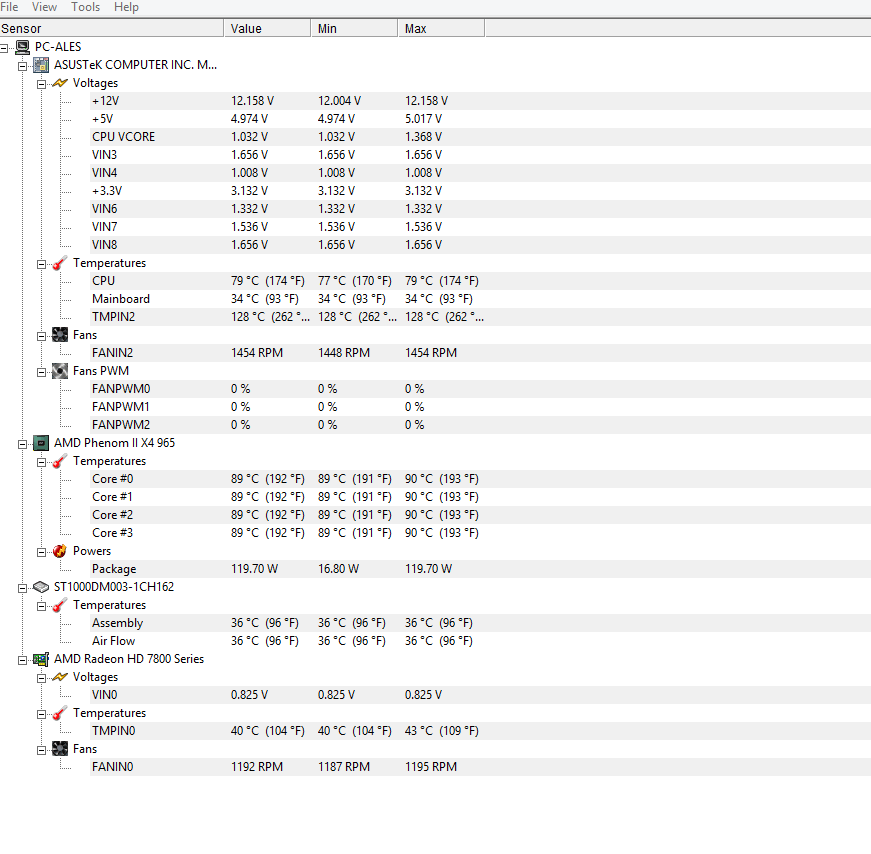This screenshot has width=871, height=854.
Task: Click the mainboard Fans icon
Action: pyautogui.click(x=60, y=335)
